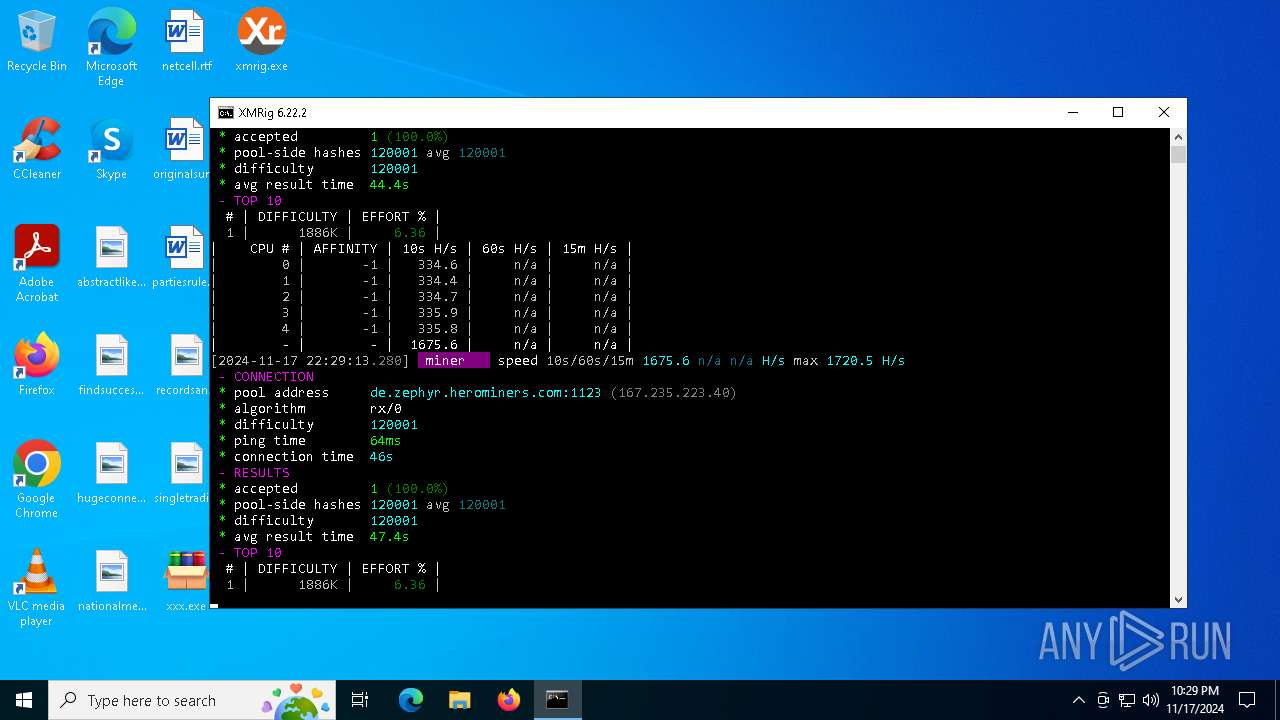Open Google Chrome desktop shortcut
The height and width of the screenshot is (720, 1280).
[37, 480]
